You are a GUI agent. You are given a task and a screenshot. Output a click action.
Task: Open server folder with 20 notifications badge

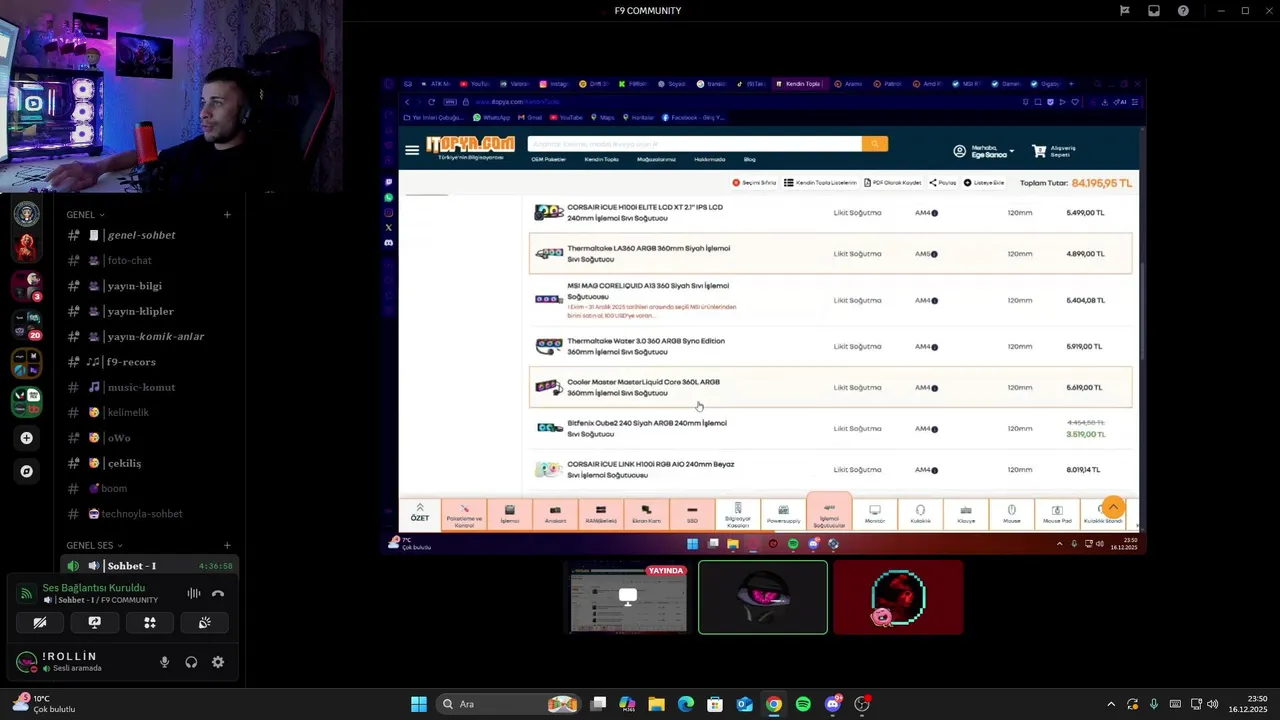pos(27,324)
